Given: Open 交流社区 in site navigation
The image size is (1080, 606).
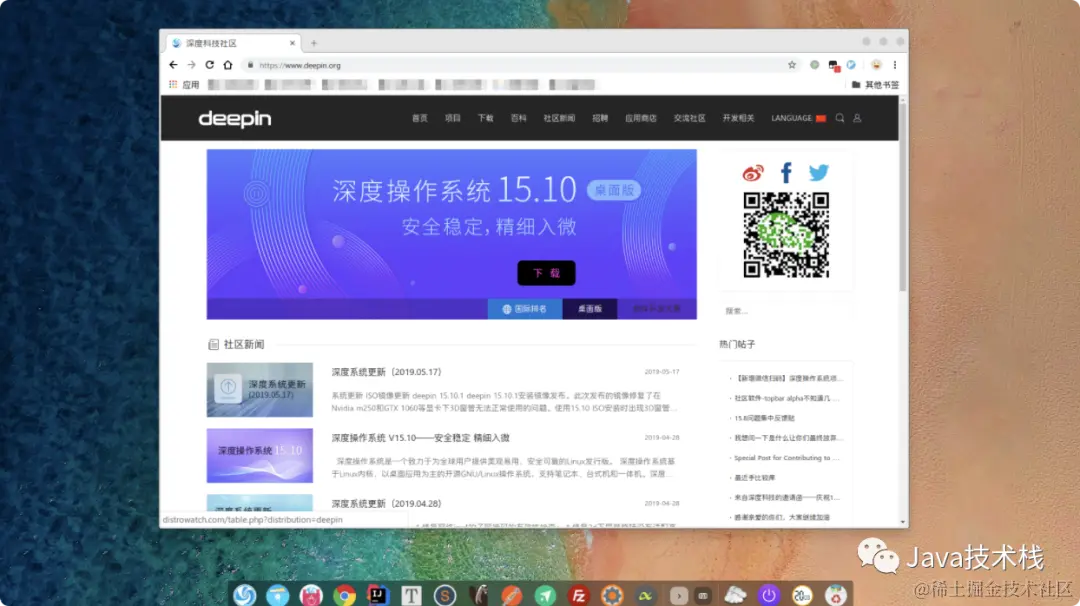Looking at the screenshot, I should coord(689,118).
